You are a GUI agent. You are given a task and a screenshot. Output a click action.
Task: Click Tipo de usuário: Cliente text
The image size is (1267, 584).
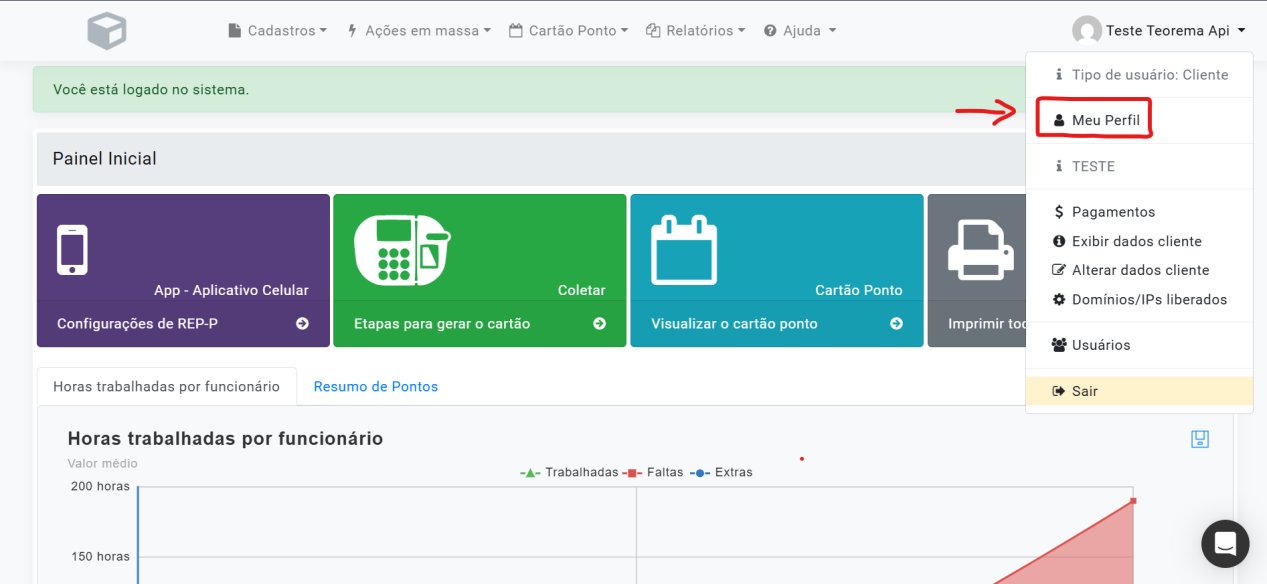tap(1150, 75)
